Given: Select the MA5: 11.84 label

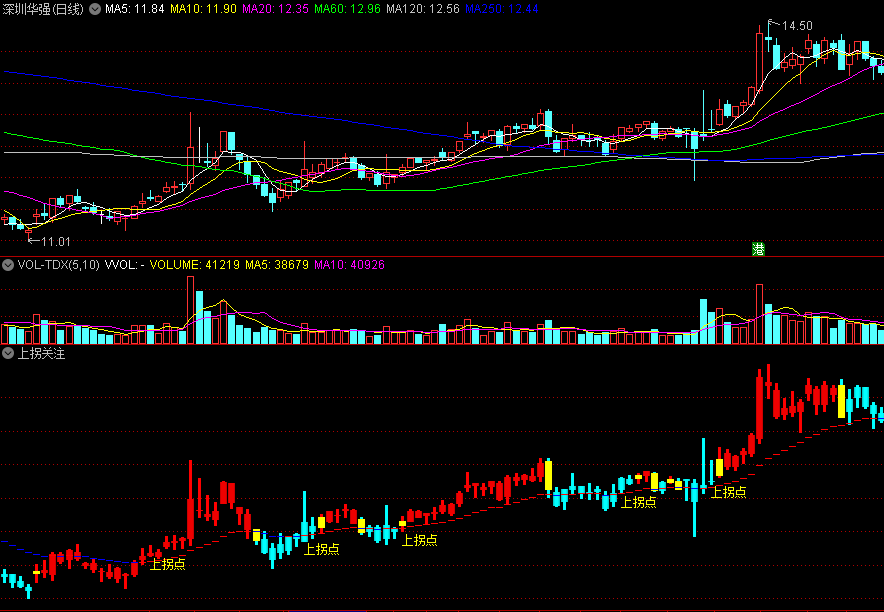Looking at the screenshot, I should [x=135, y=9].
